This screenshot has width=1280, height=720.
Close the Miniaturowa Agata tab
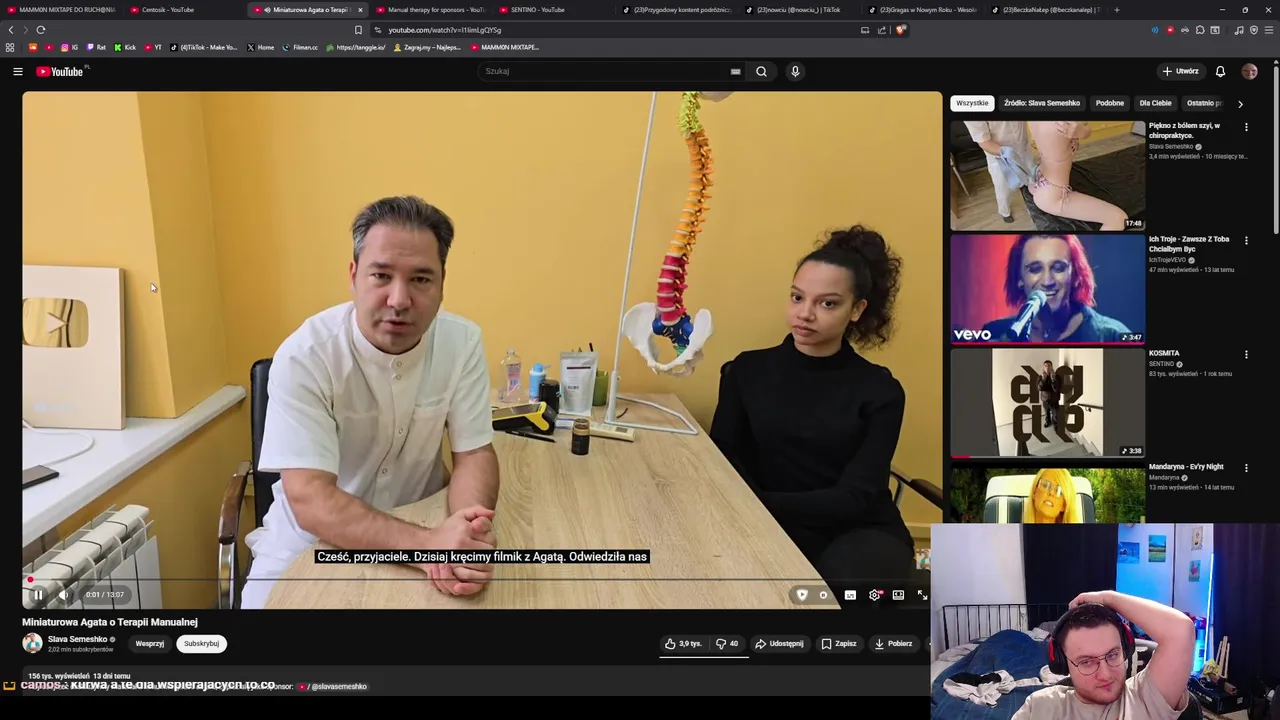(x=360, y=10)
